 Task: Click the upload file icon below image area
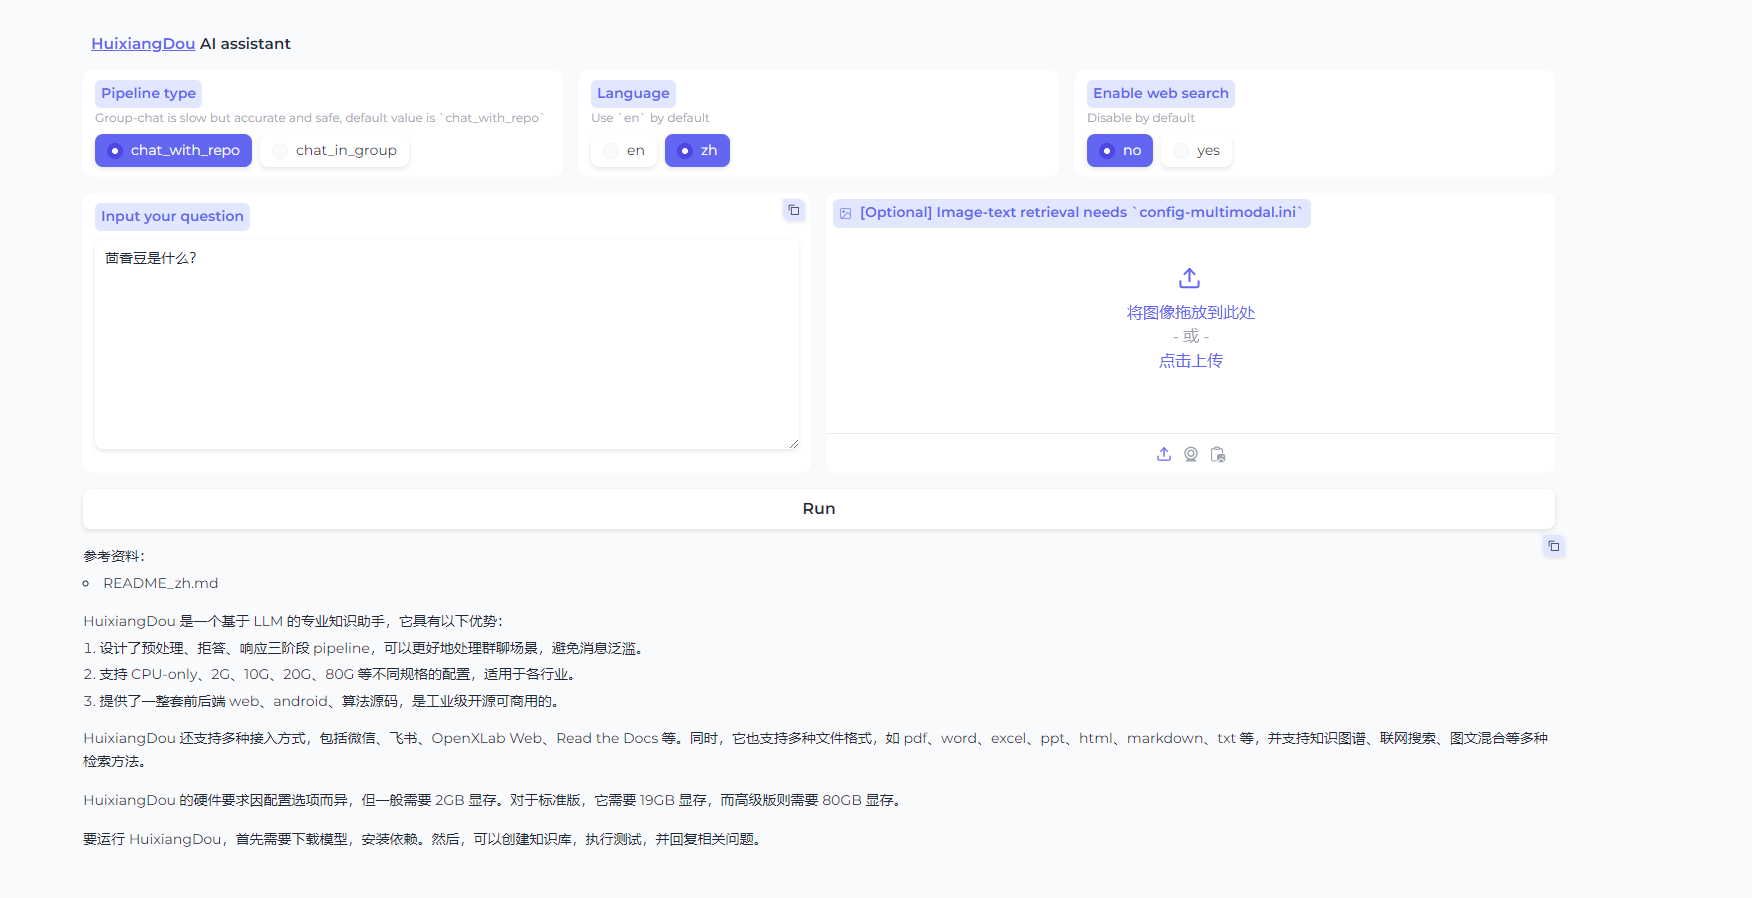click(x=1164, y=454)
